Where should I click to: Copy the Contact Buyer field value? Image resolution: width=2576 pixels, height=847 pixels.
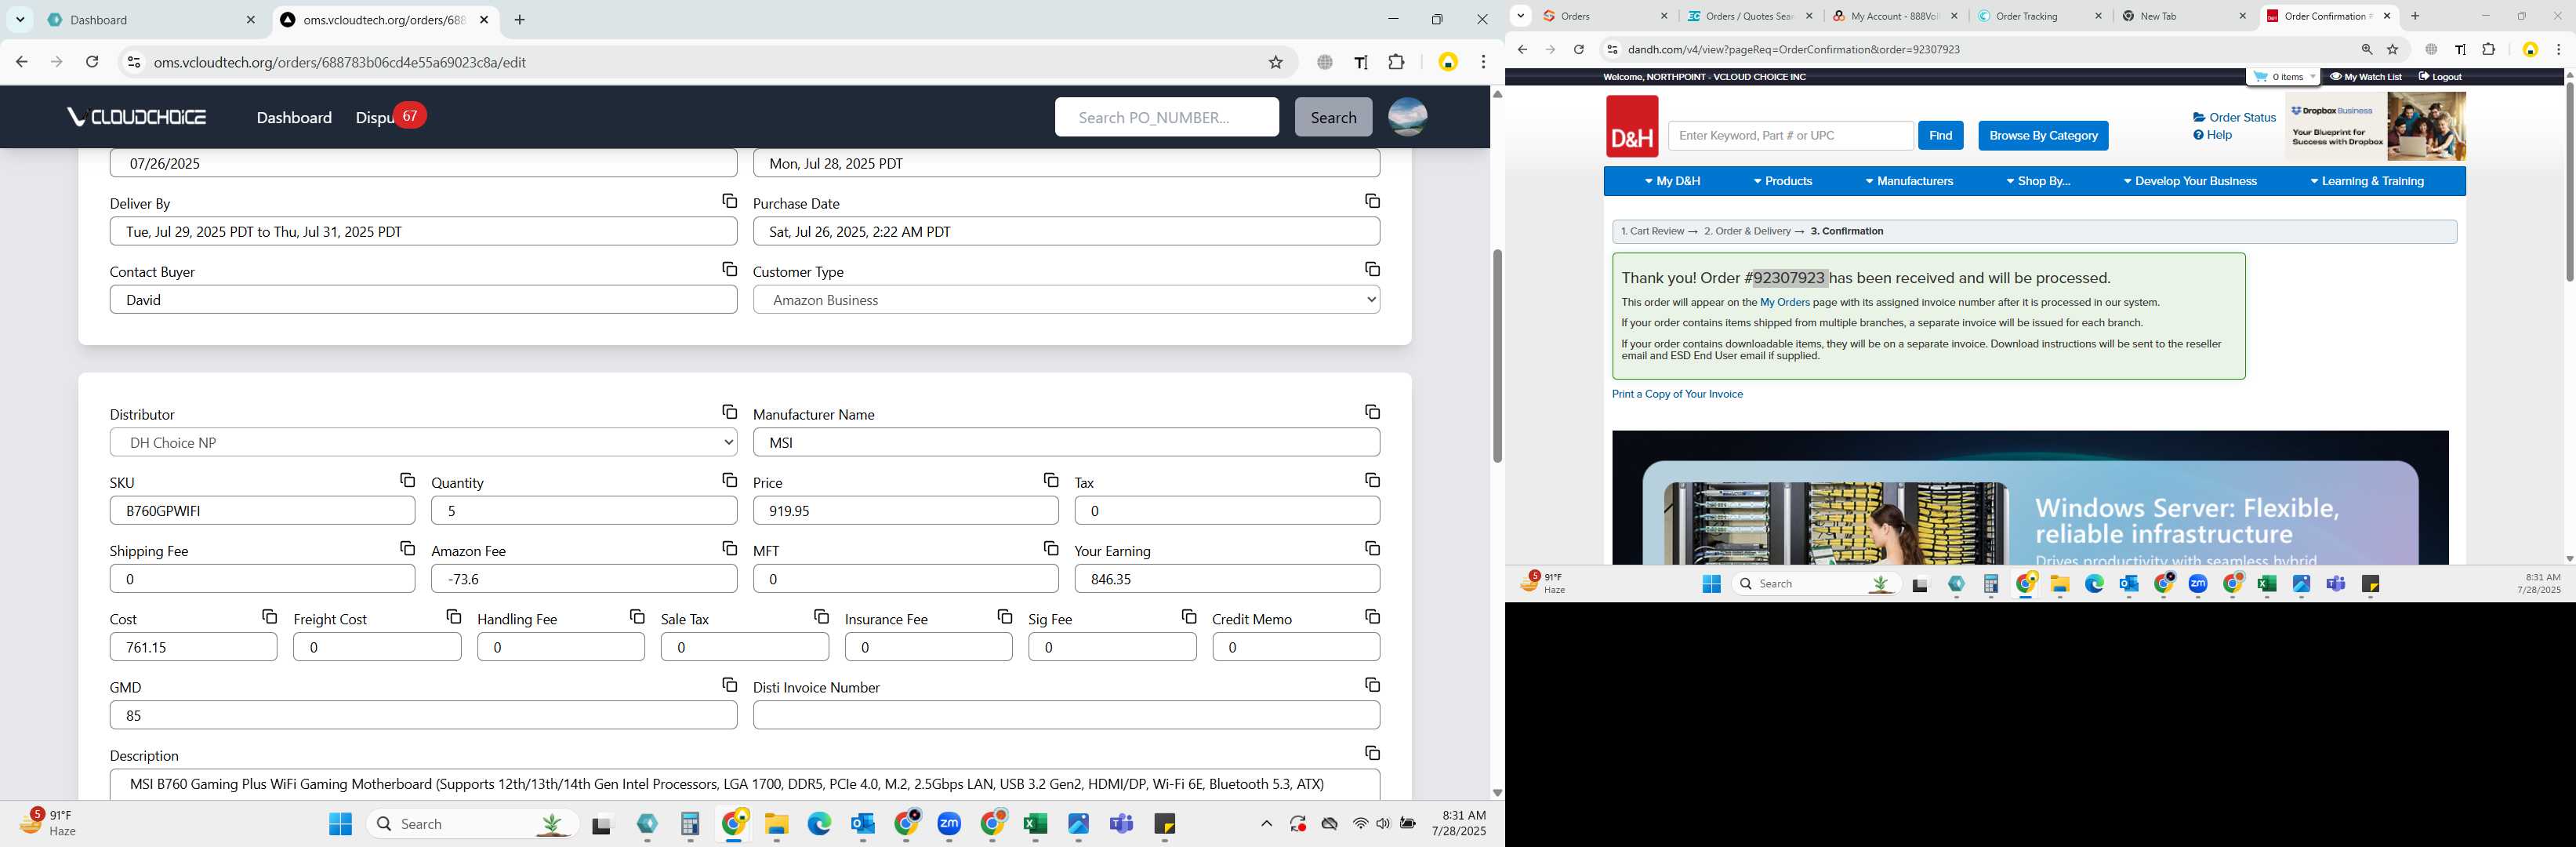pos(729,270)
